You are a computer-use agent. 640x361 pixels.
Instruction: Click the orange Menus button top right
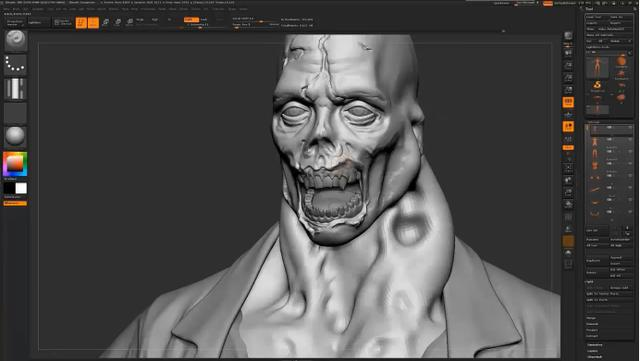pos(548,3)
